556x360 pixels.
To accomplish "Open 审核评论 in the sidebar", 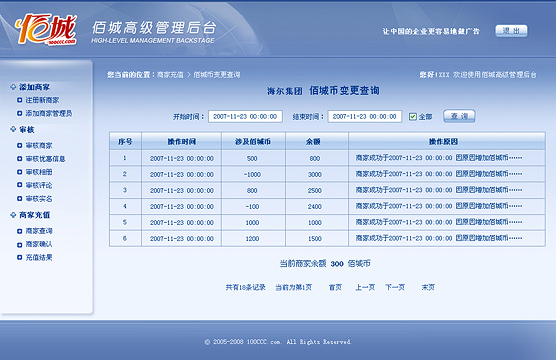I will [x=39, y=185].
